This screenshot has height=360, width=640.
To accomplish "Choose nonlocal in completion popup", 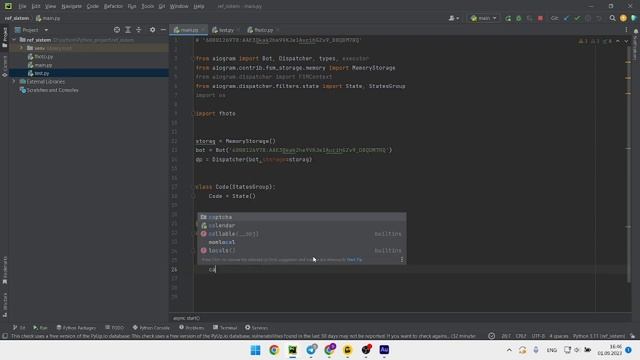I will (x=302, y=242).
